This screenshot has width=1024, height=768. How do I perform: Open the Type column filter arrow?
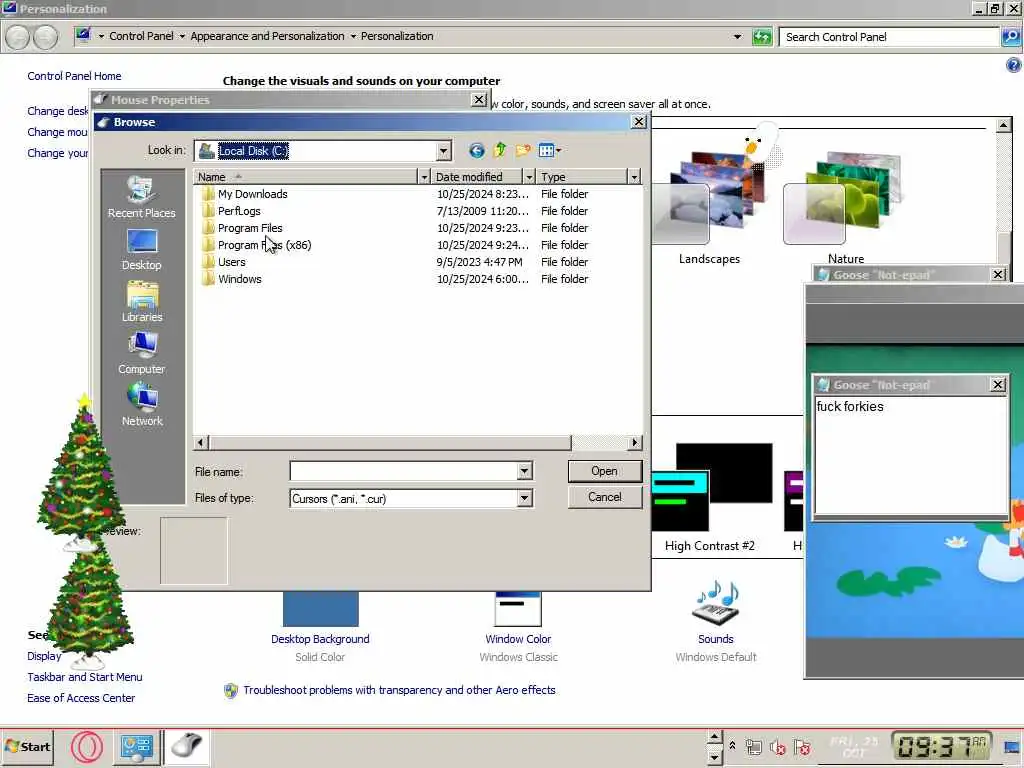(x=633, y=177)
